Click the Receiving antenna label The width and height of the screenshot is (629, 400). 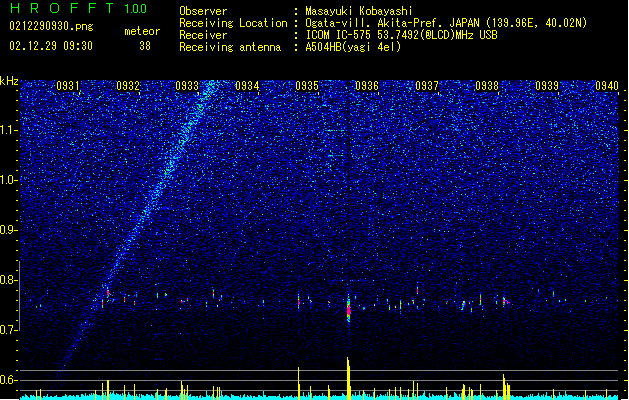(230, 47)
